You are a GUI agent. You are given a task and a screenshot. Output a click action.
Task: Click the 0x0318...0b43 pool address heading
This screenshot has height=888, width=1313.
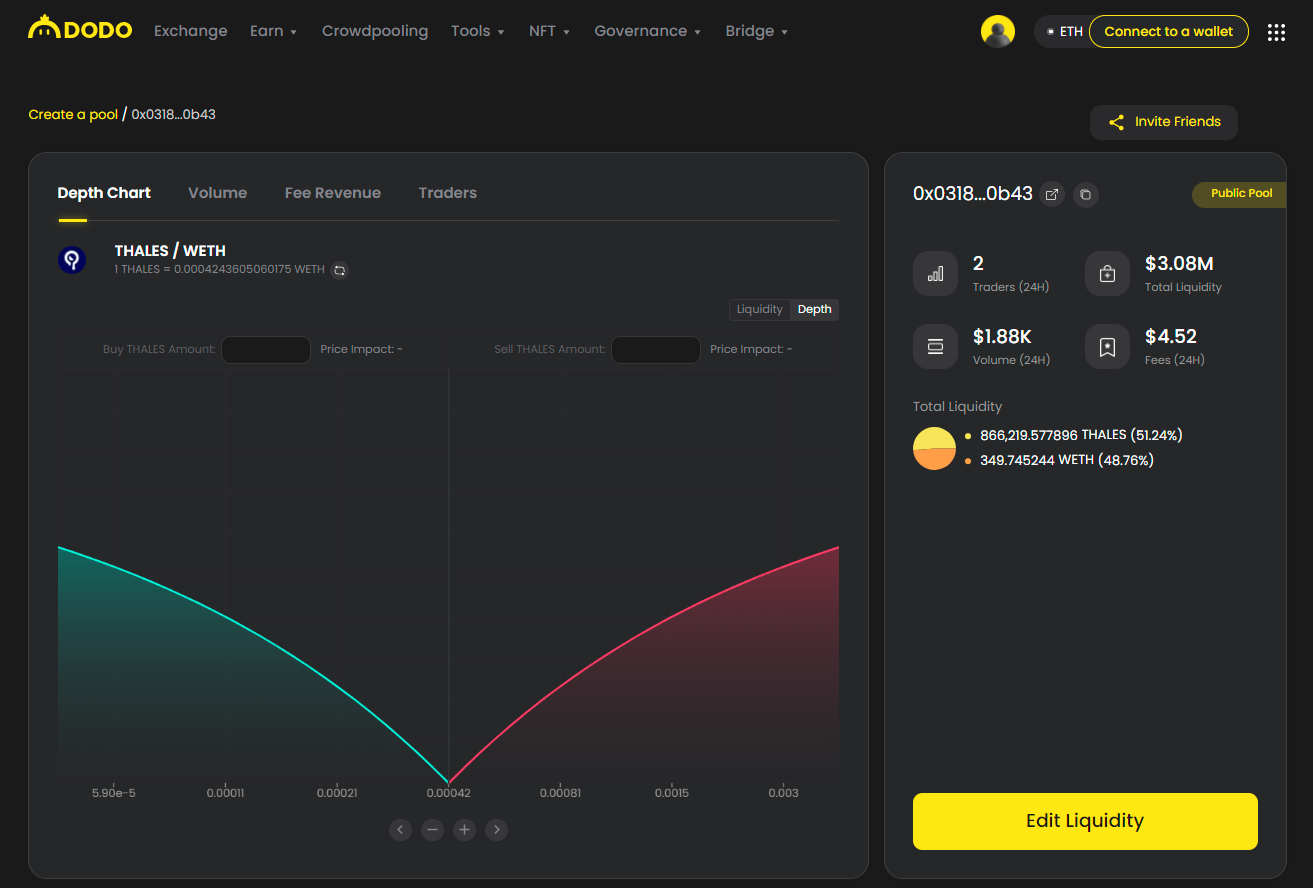tap(973, 194)
